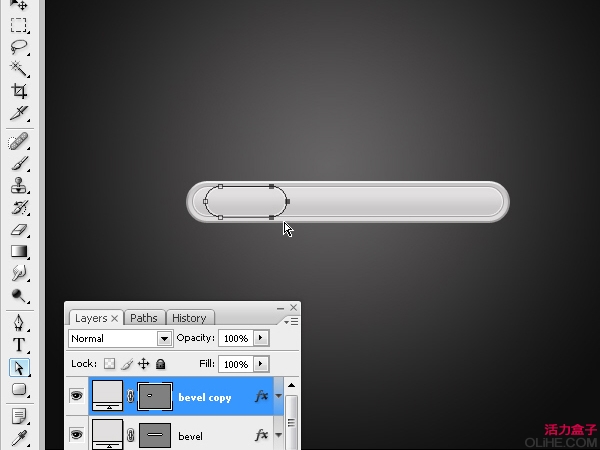The image size is (600, 450).
Task: Pick the Eraser tool
Action: point(18,230)
